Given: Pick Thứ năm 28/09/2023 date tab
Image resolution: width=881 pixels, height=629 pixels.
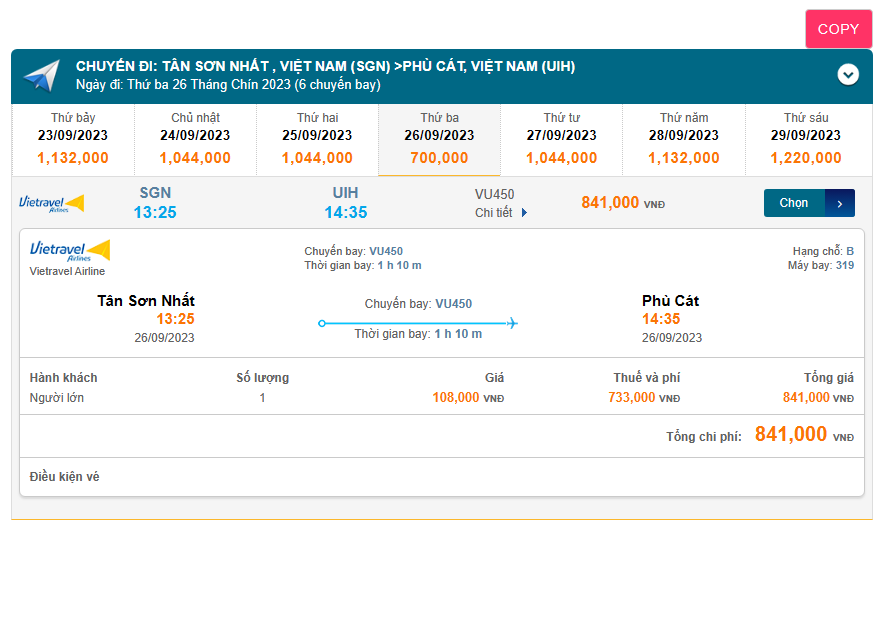Looking at the screenshot, I should 684,138.
